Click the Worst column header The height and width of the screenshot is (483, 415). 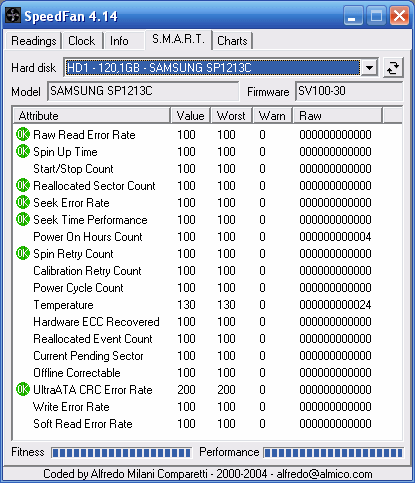click(231, 116)
